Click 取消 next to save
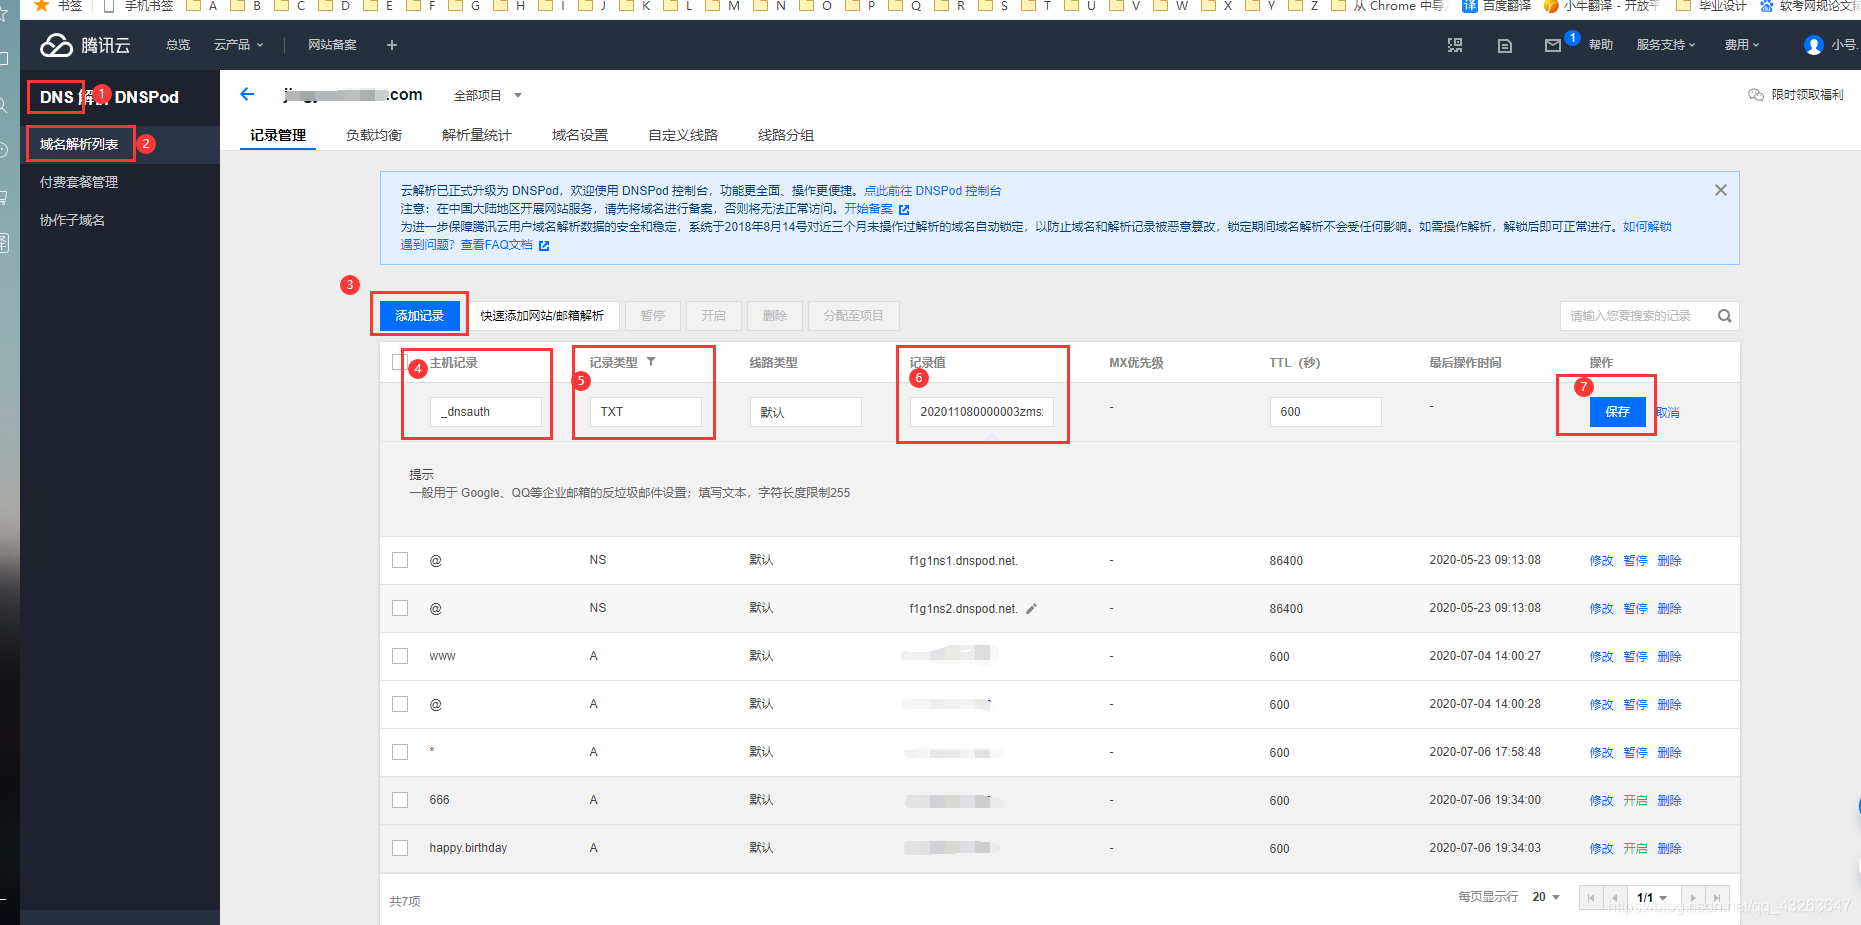This screenshot has height=925, width=1861. coord(1668,412)
